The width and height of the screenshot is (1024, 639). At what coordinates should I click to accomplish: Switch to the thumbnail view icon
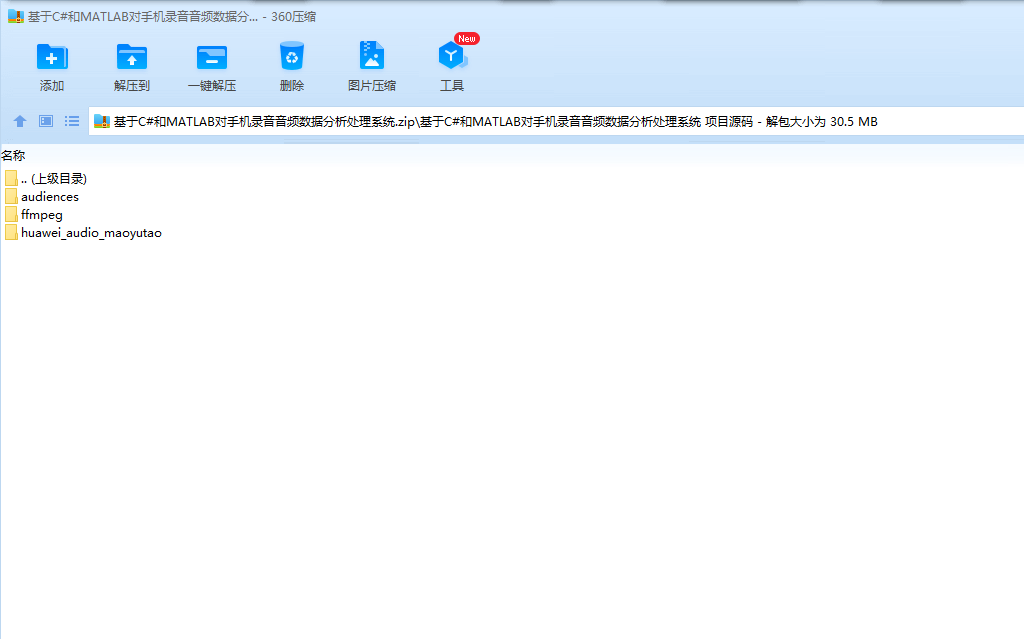tap(46, 121)
